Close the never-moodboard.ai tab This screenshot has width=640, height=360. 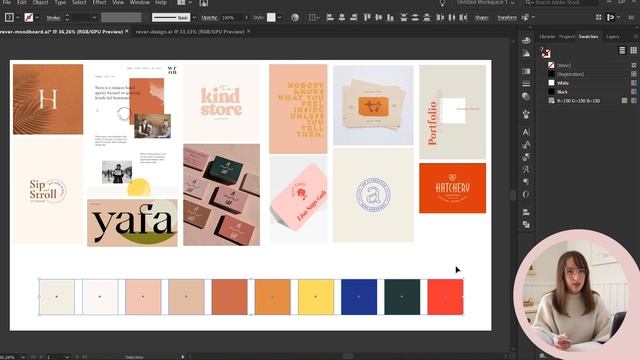(x=127, y=31)
